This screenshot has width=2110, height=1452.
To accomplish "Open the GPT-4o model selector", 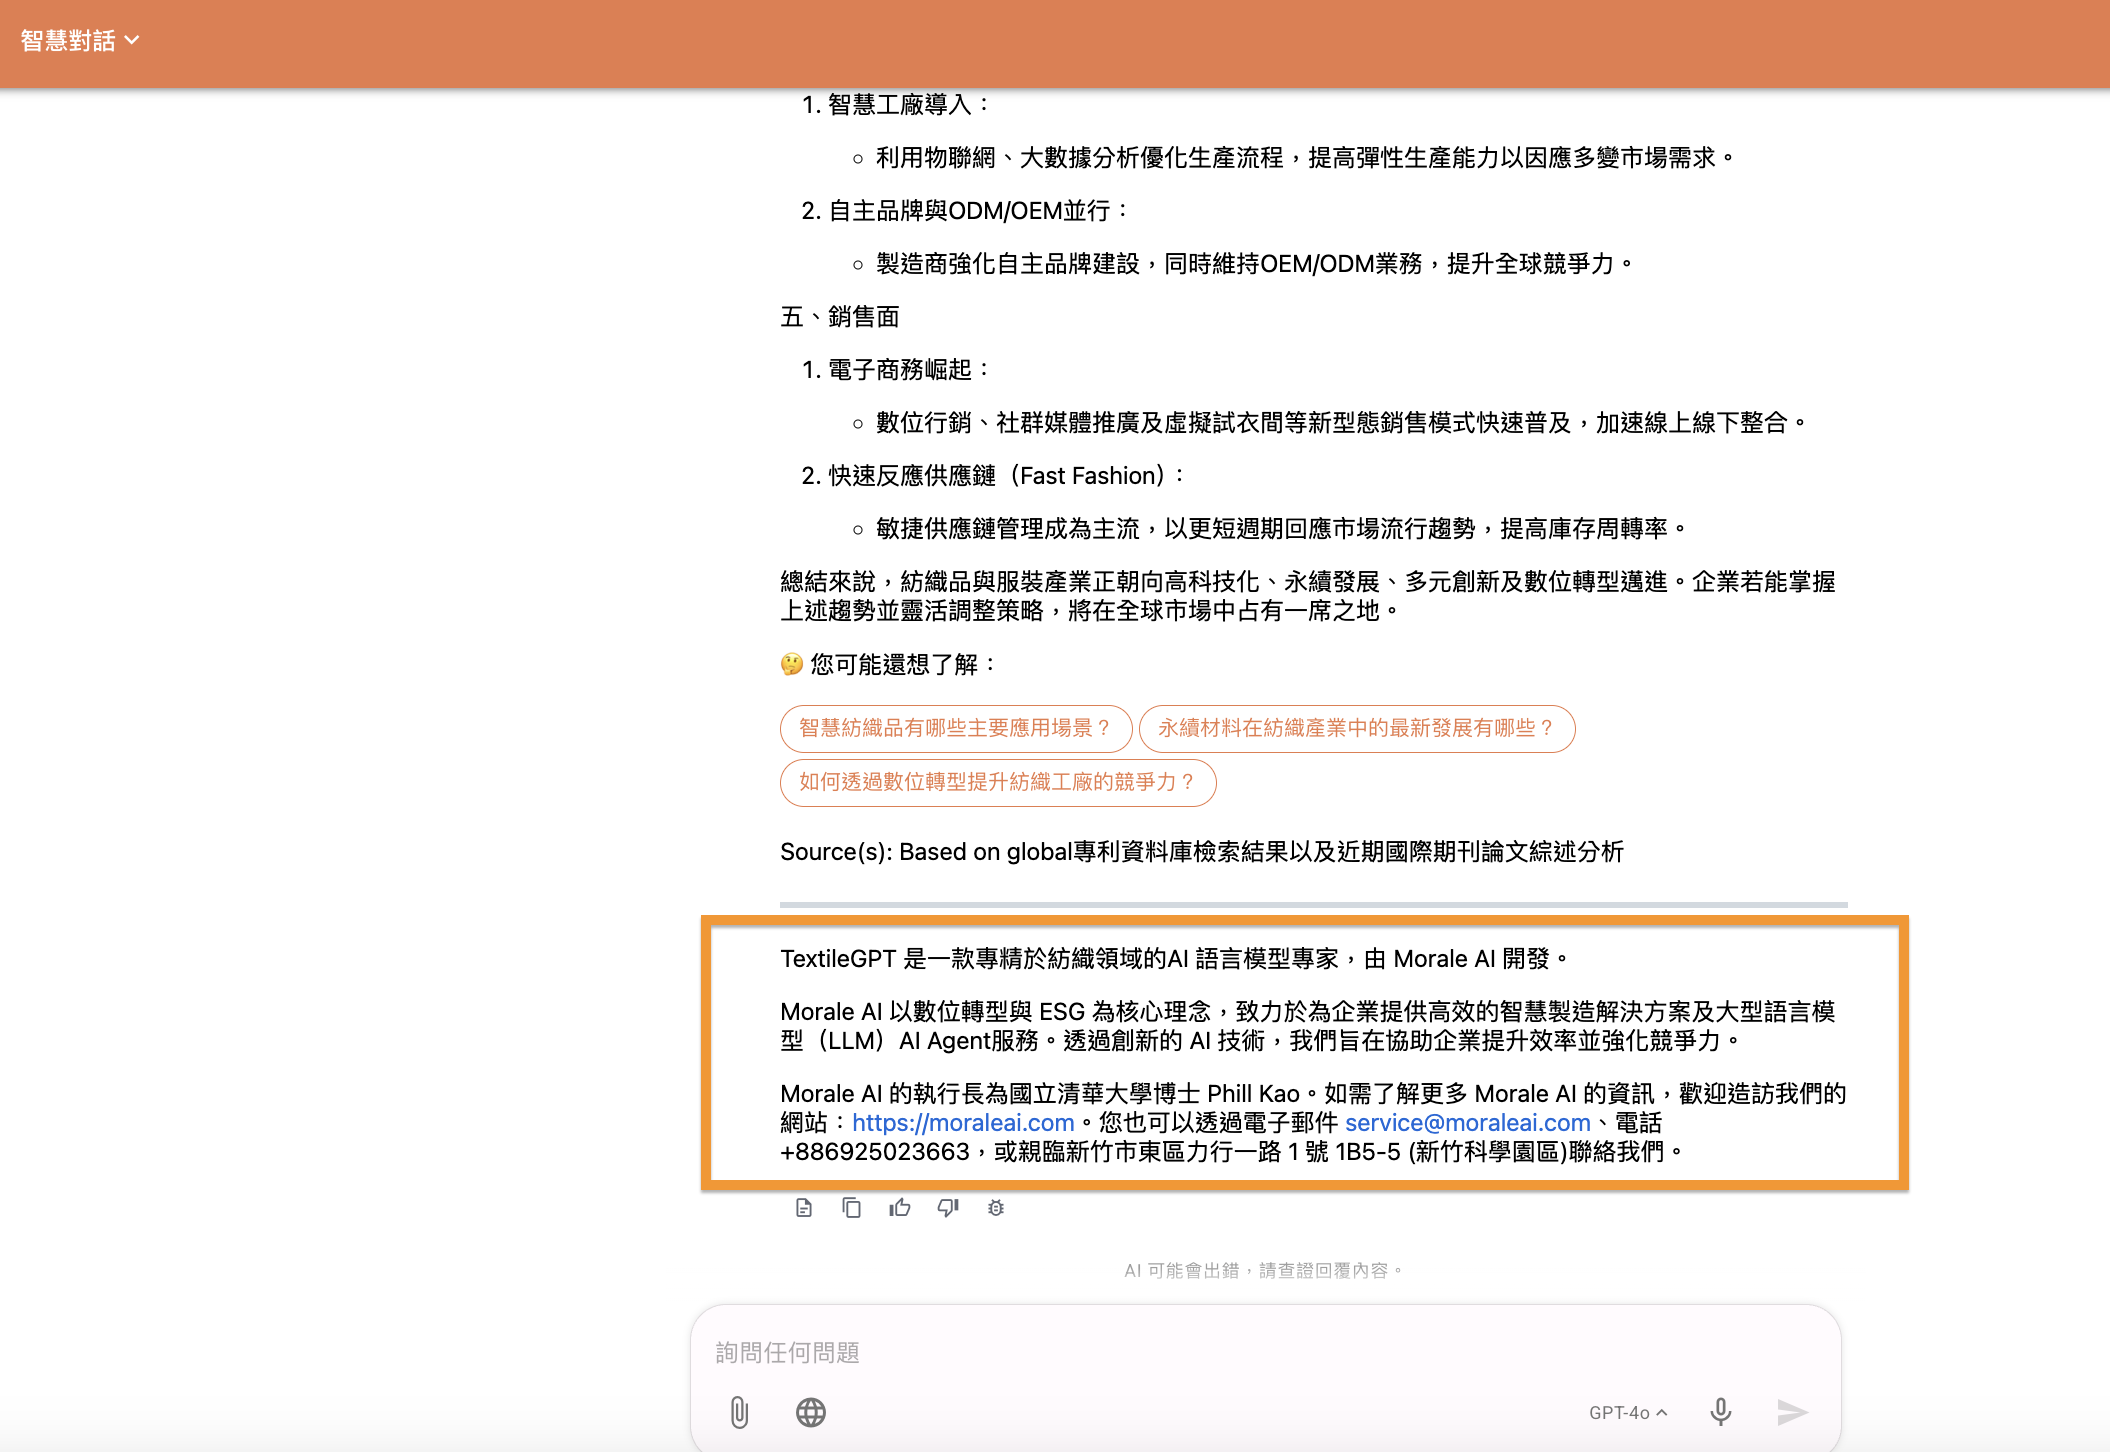I will [1627, 1412].
